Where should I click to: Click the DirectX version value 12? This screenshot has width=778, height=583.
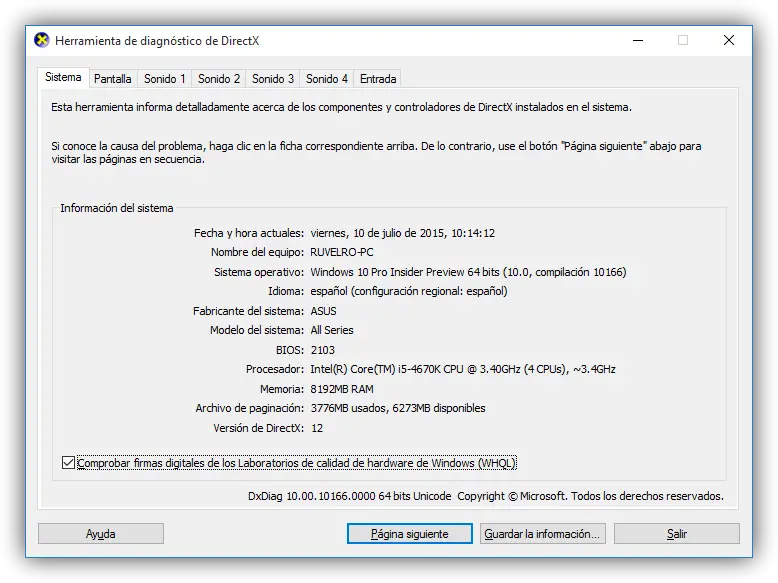pyautogui.click(x=317, y=428)
